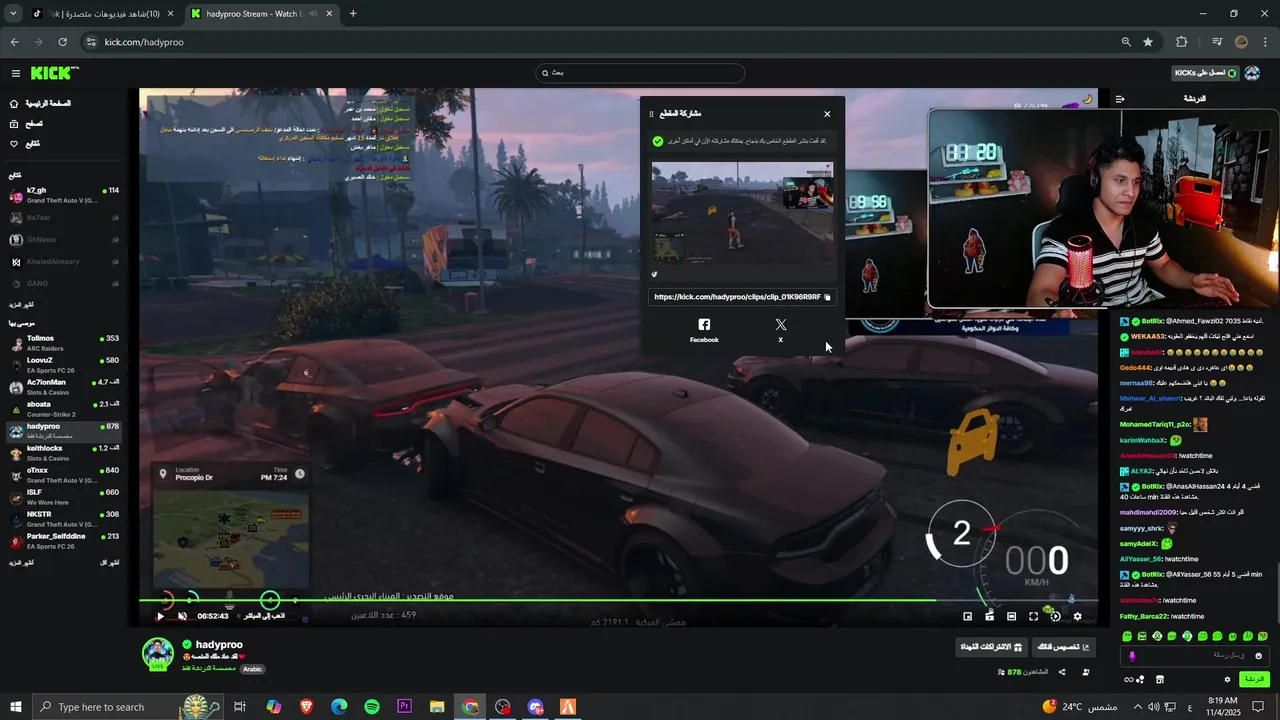
Task: Open k7_gh channel in sidebar
Action: [64, 195]
